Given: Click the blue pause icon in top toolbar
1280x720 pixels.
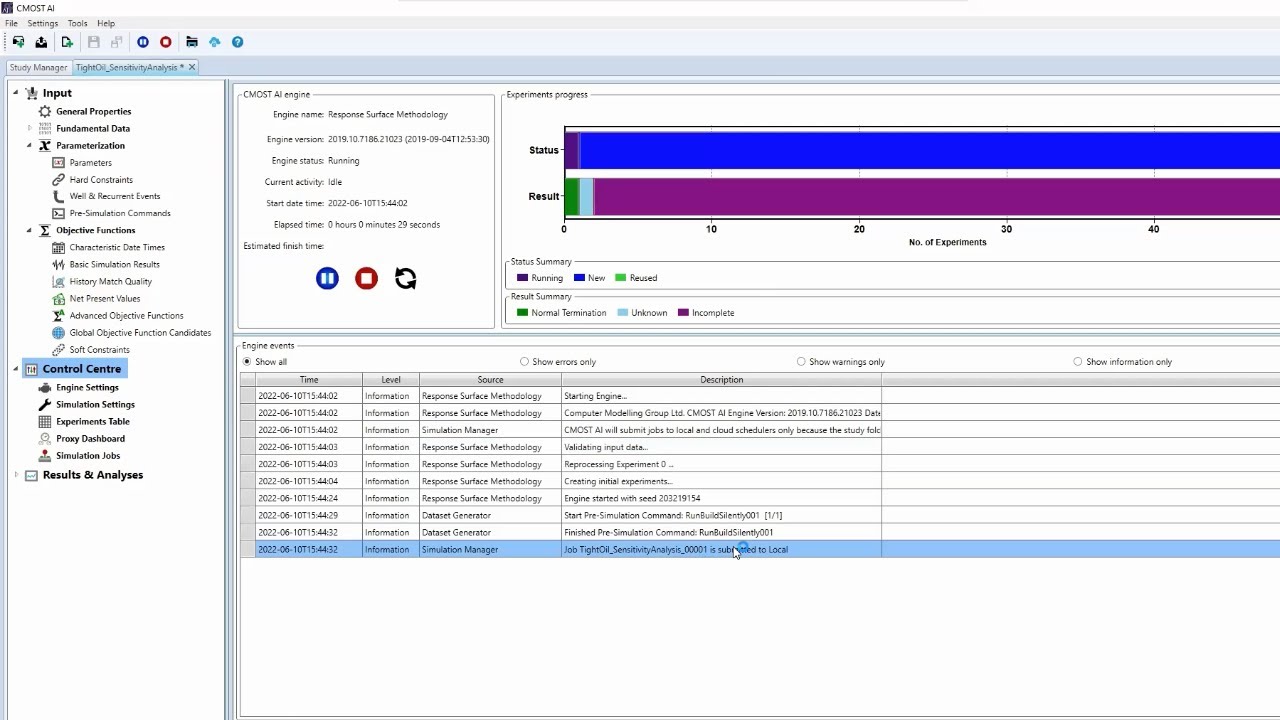Looking at the screenshot, I should tap(143, 42).
